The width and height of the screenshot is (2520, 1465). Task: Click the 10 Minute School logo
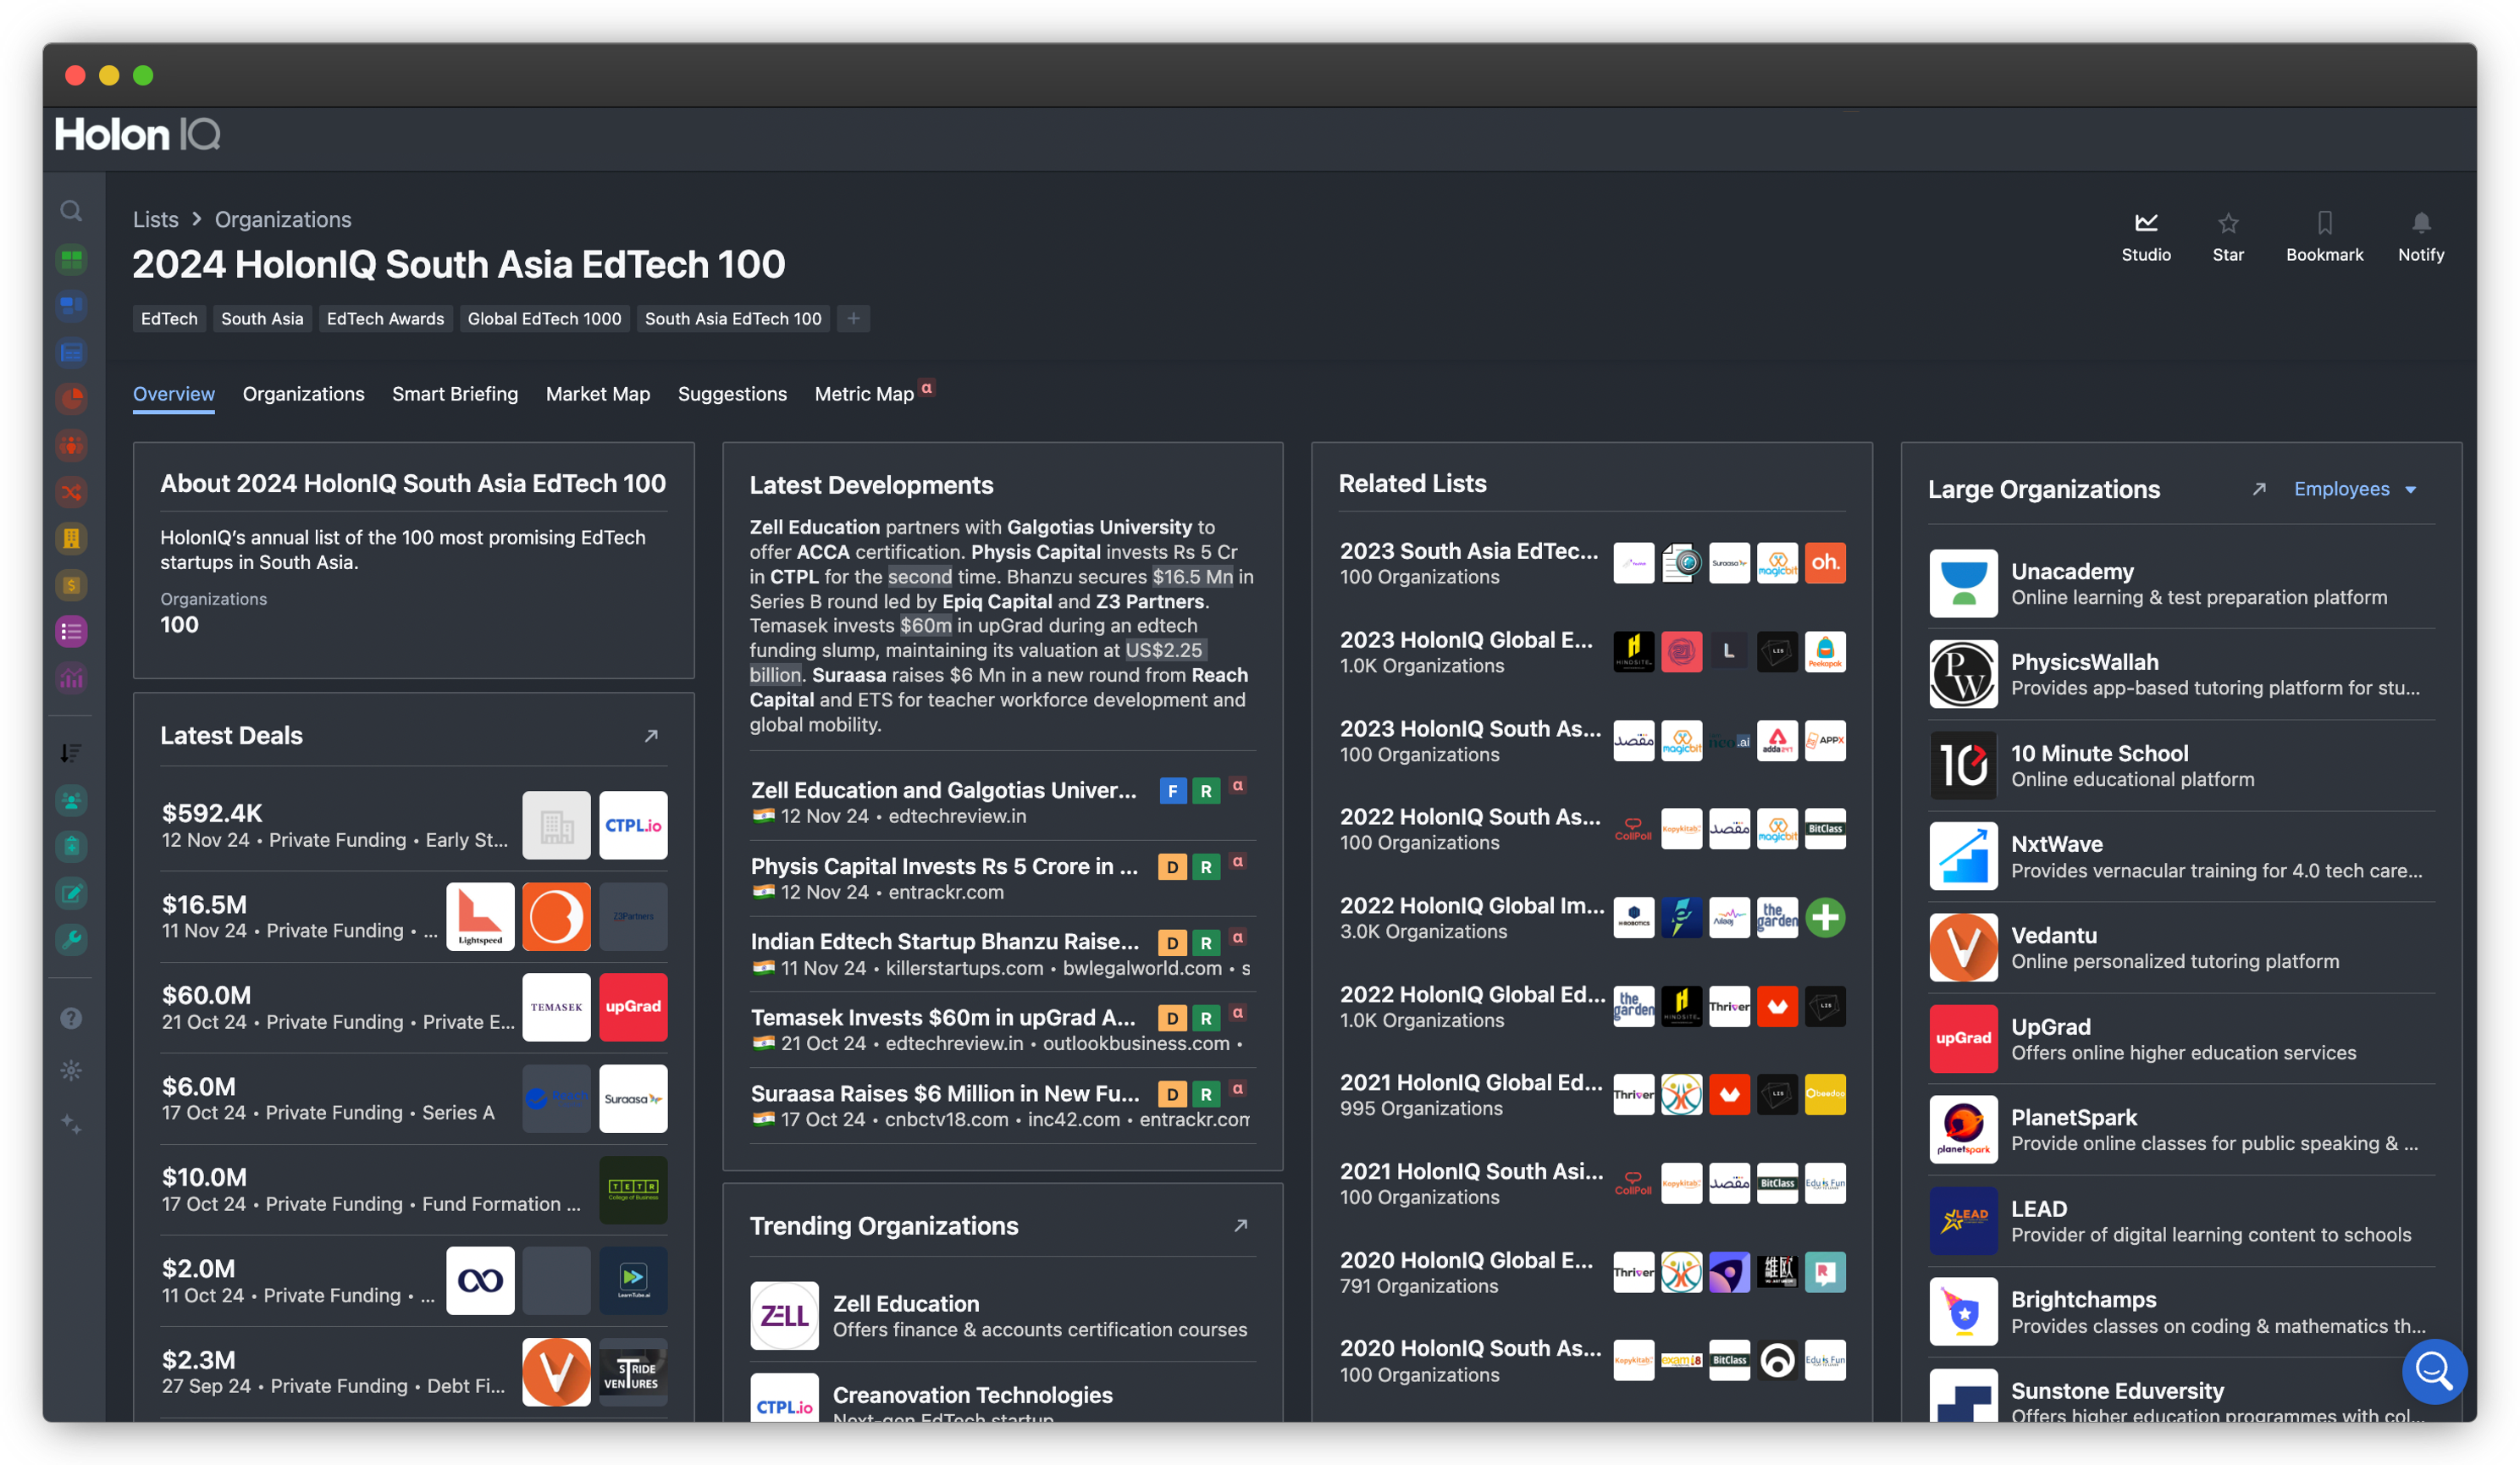coord(1963,766)
